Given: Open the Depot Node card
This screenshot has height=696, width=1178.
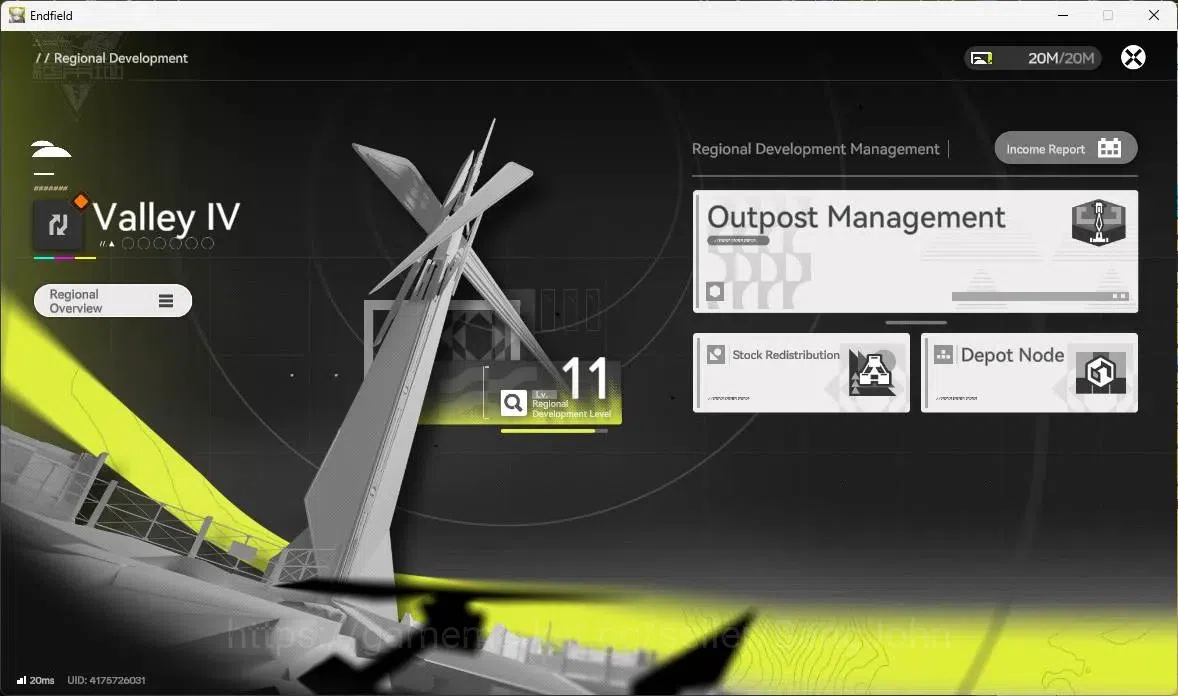Looking at the screenshot, I should click(x=1029, y=373).
